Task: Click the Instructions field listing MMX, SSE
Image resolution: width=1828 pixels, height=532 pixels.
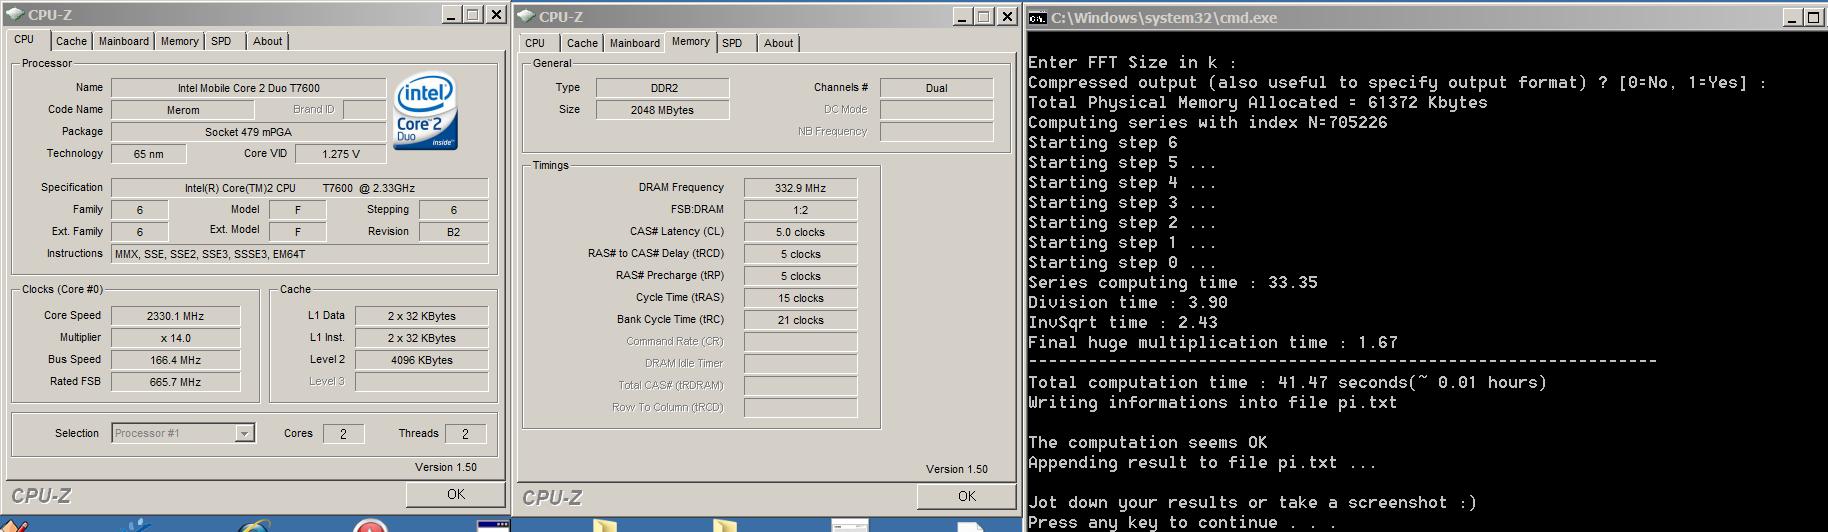Action: [300, 254]
